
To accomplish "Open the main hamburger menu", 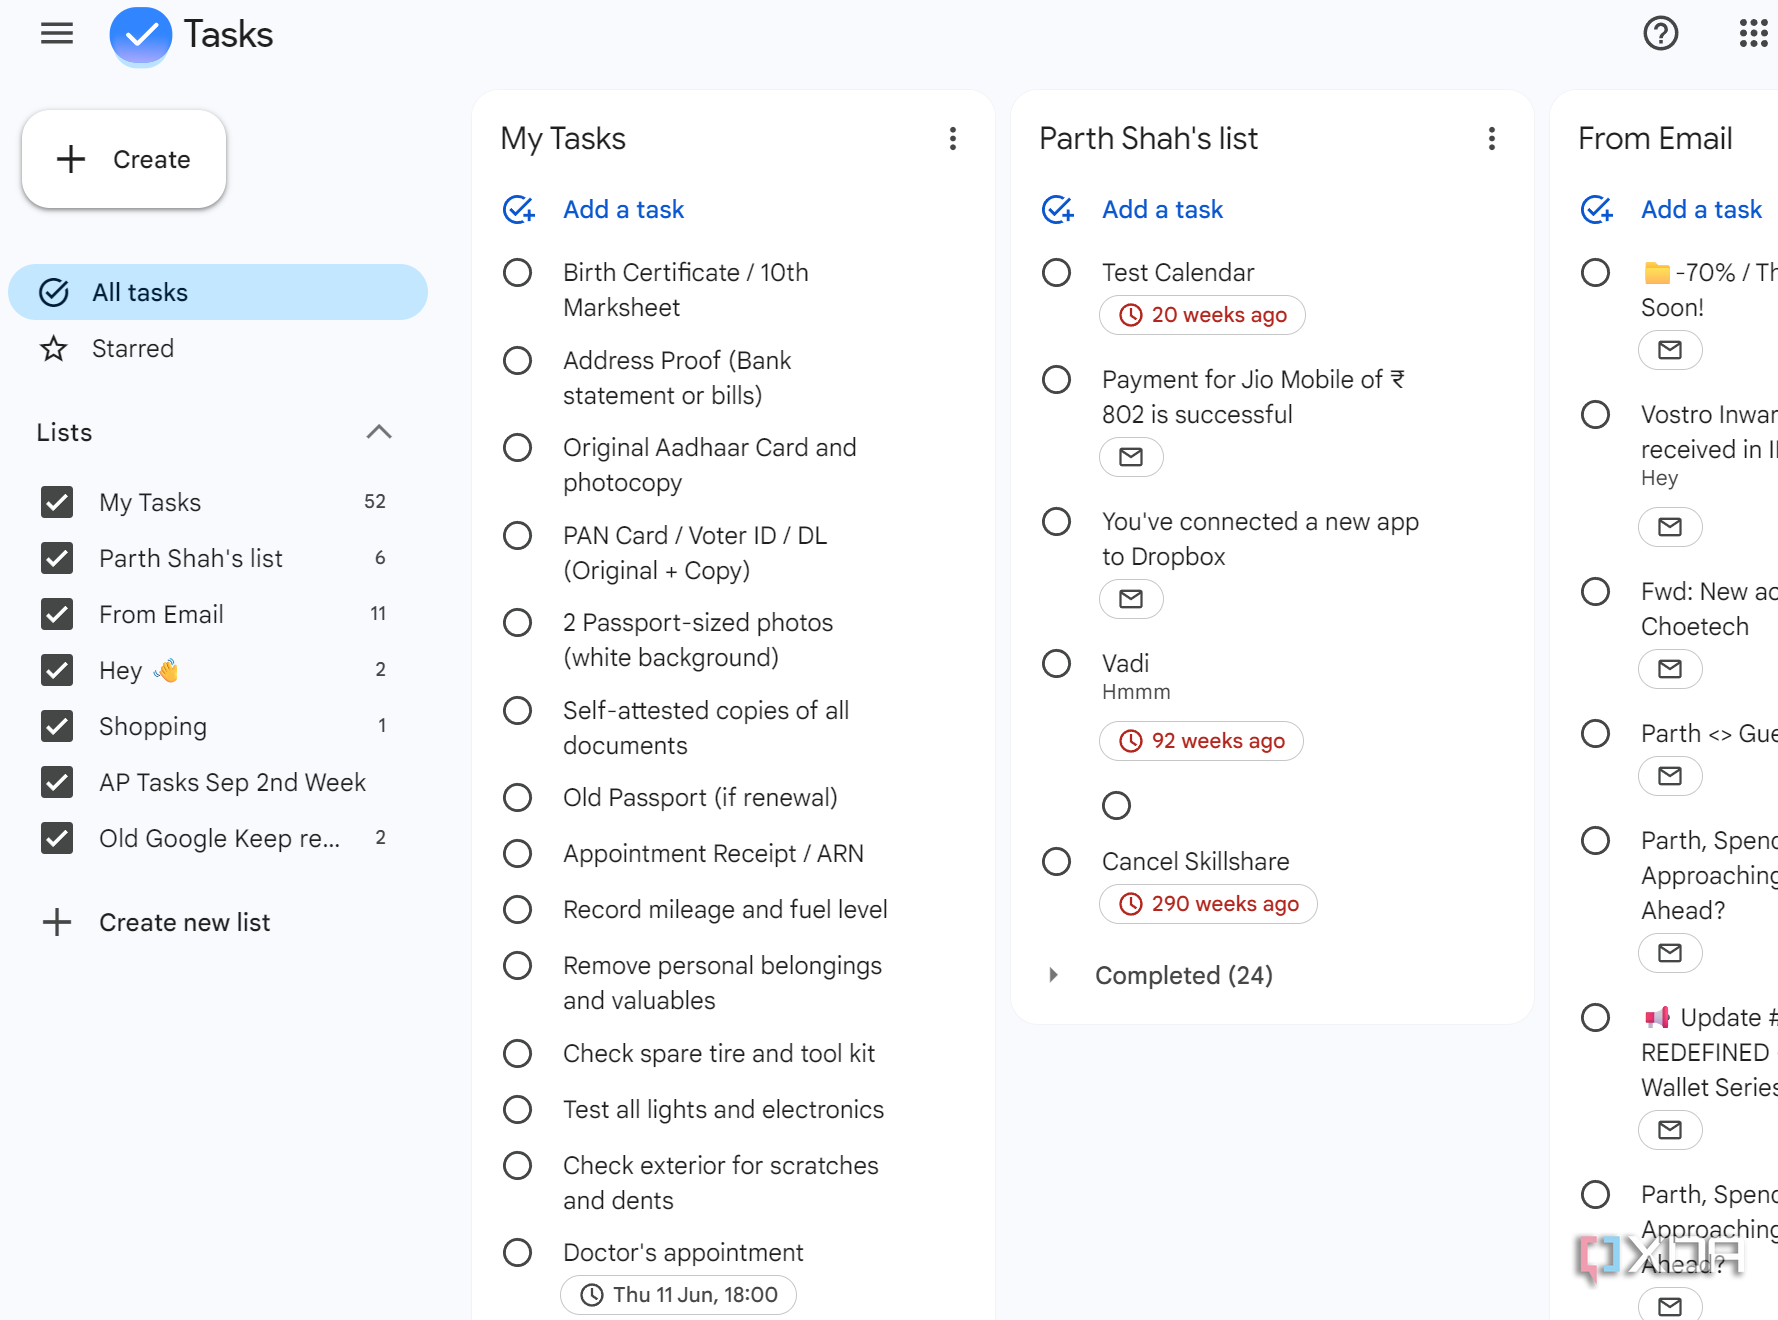I will coord(57,34).
